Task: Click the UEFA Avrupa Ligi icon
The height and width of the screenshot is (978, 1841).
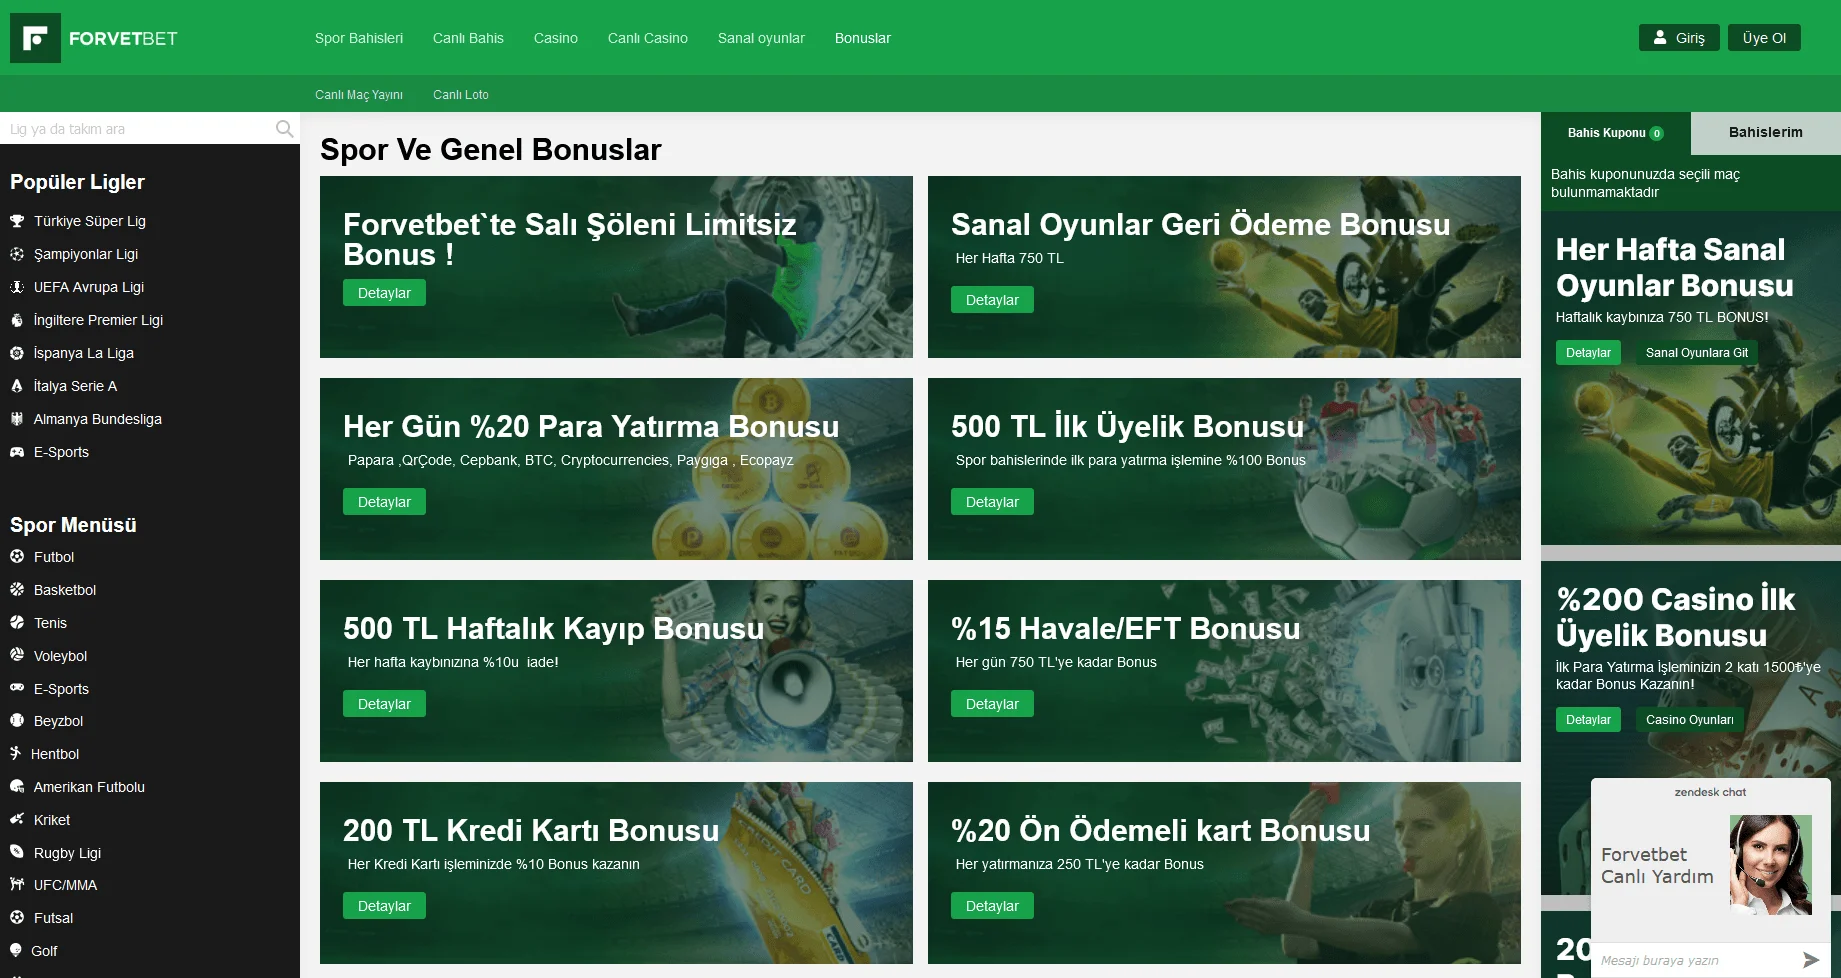Action: [x=17, y=287]
